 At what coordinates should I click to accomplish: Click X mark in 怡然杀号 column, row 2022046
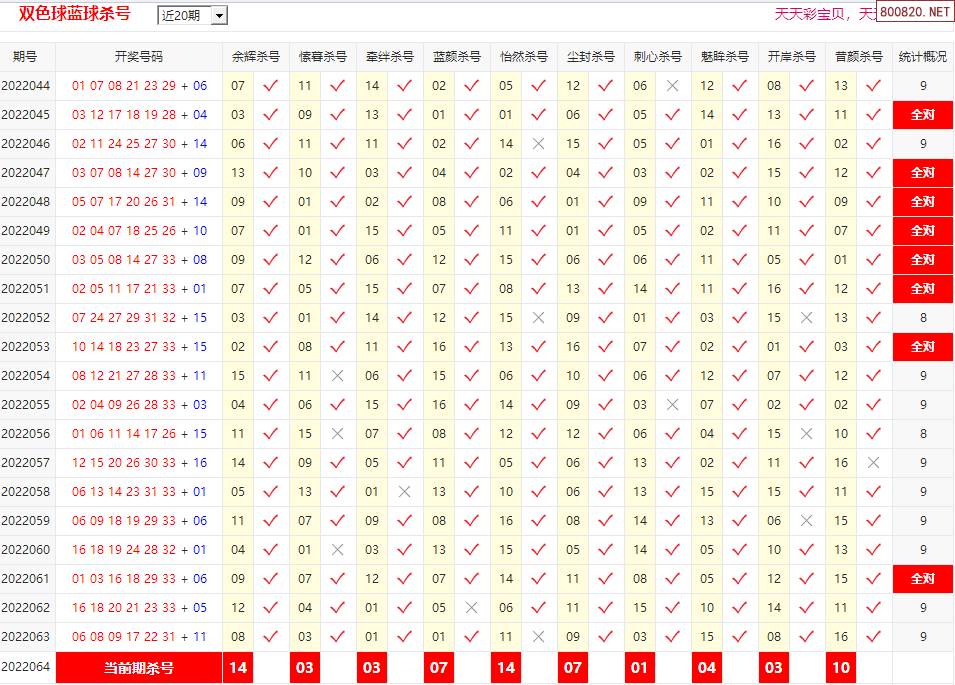(x=538, y=144)
